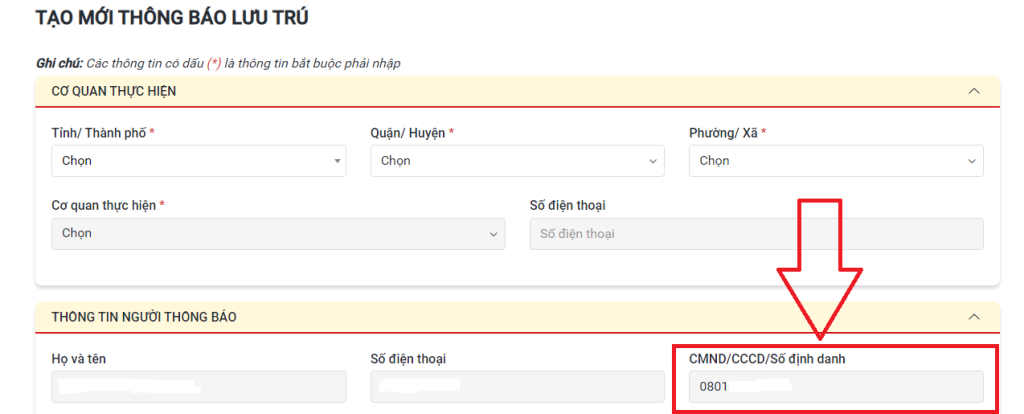Click the TẠO MỚI THÔNG BÁO LƯU TRÚ heading

pos(172,17)
